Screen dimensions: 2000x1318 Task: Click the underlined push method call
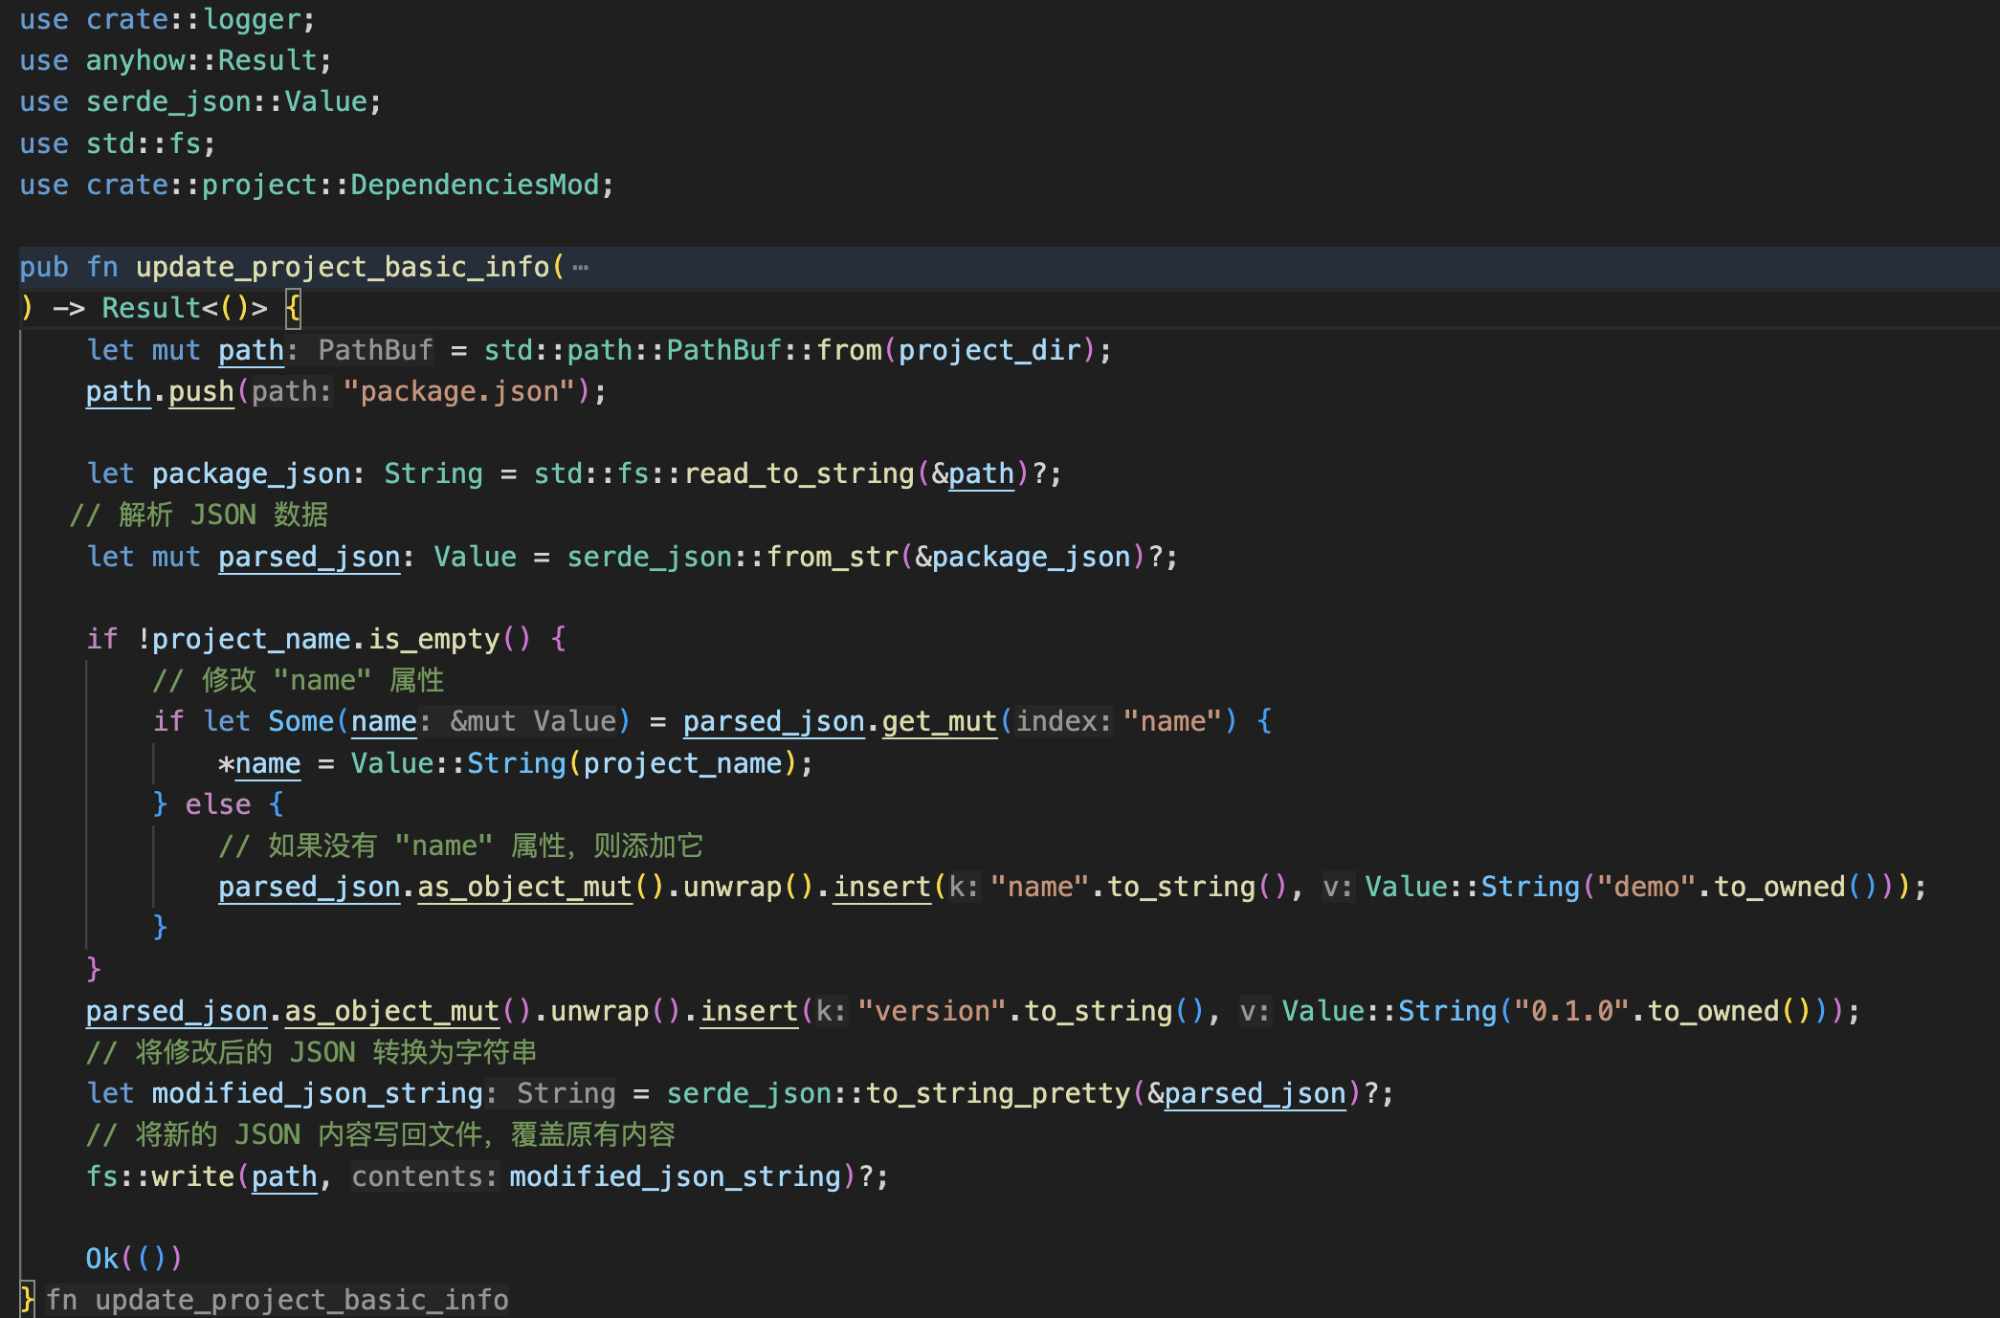(200, 390)
